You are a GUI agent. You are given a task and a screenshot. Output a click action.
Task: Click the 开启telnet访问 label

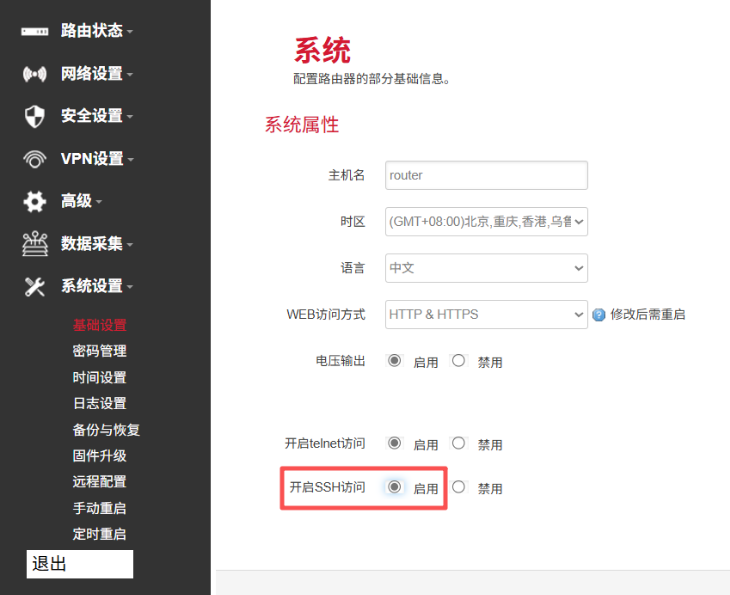[x=325, y=443]
